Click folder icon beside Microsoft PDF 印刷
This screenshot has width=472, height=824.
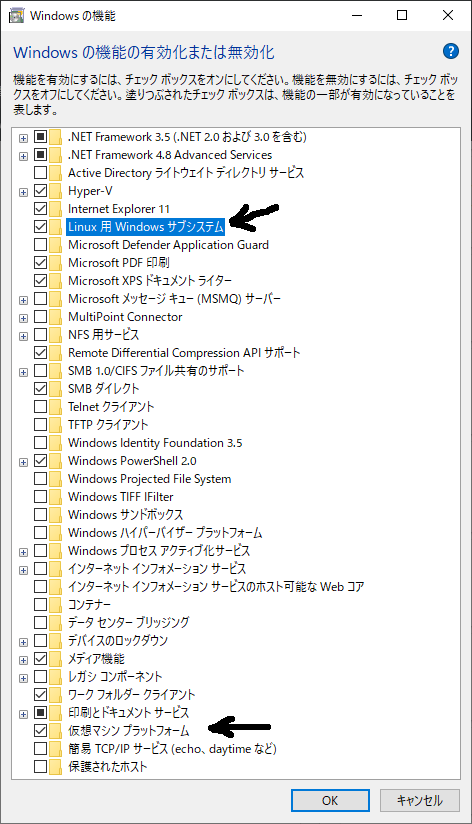pyautogui.click(x=56, y=263)
